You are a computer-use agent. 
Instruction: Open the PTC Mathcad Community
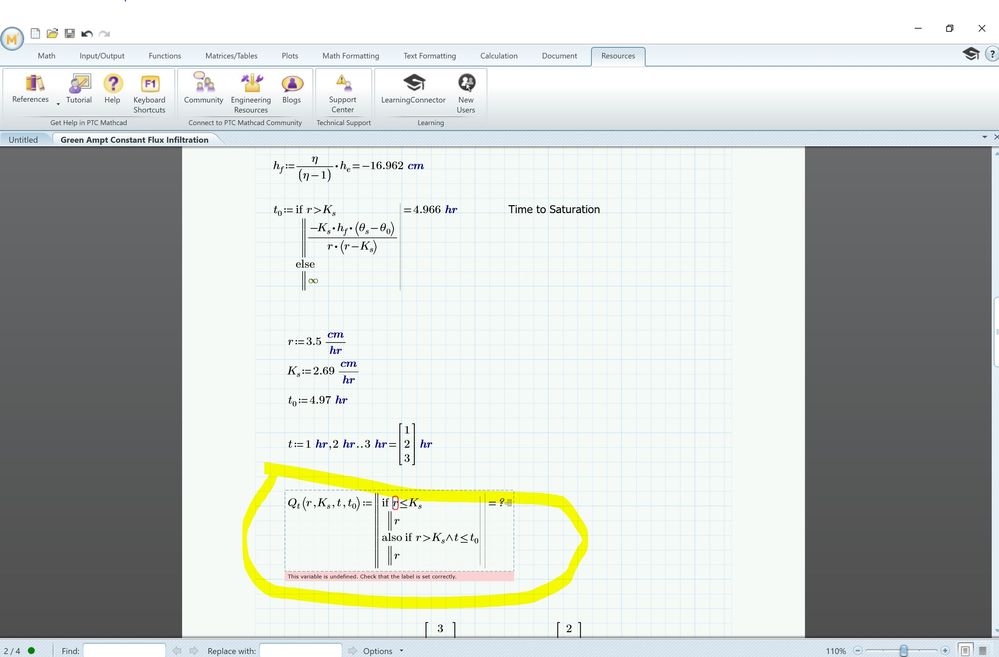point(203,89)
